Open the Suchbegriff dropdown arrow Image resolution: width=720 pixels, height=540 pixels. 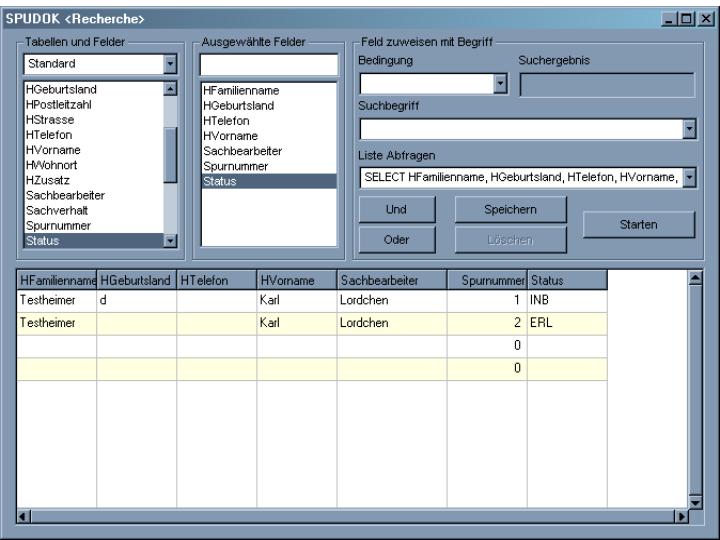[x=689, y=129]
